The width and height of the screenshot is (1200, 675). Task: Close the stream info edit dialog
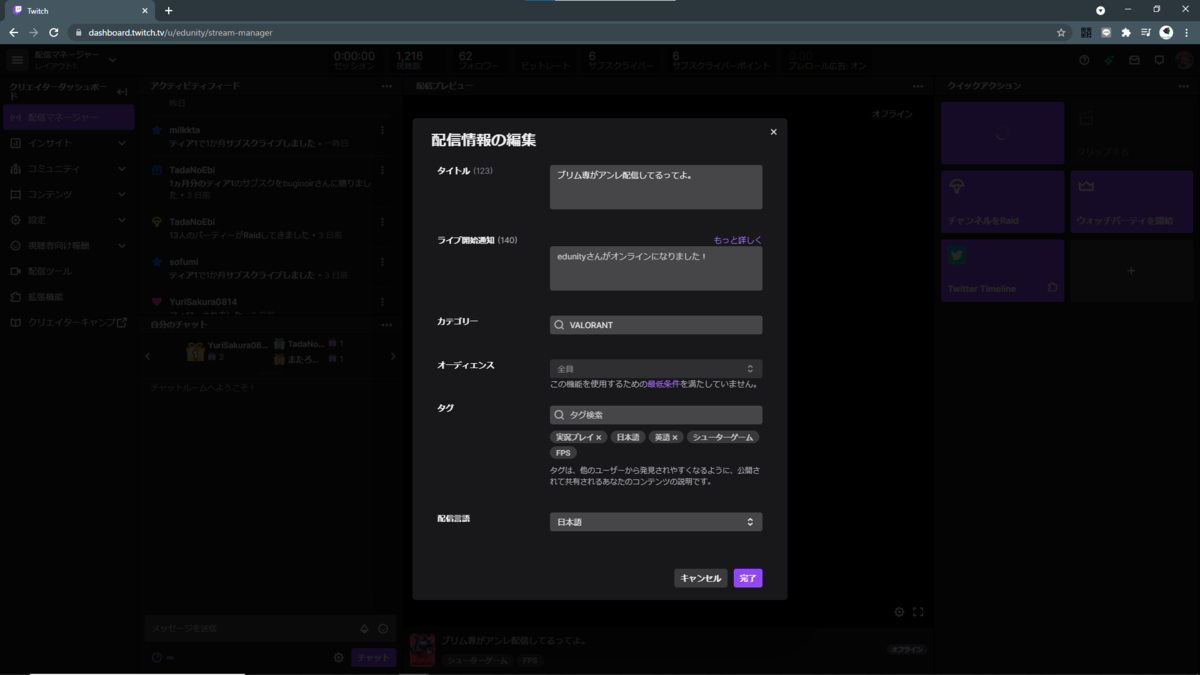773,132
